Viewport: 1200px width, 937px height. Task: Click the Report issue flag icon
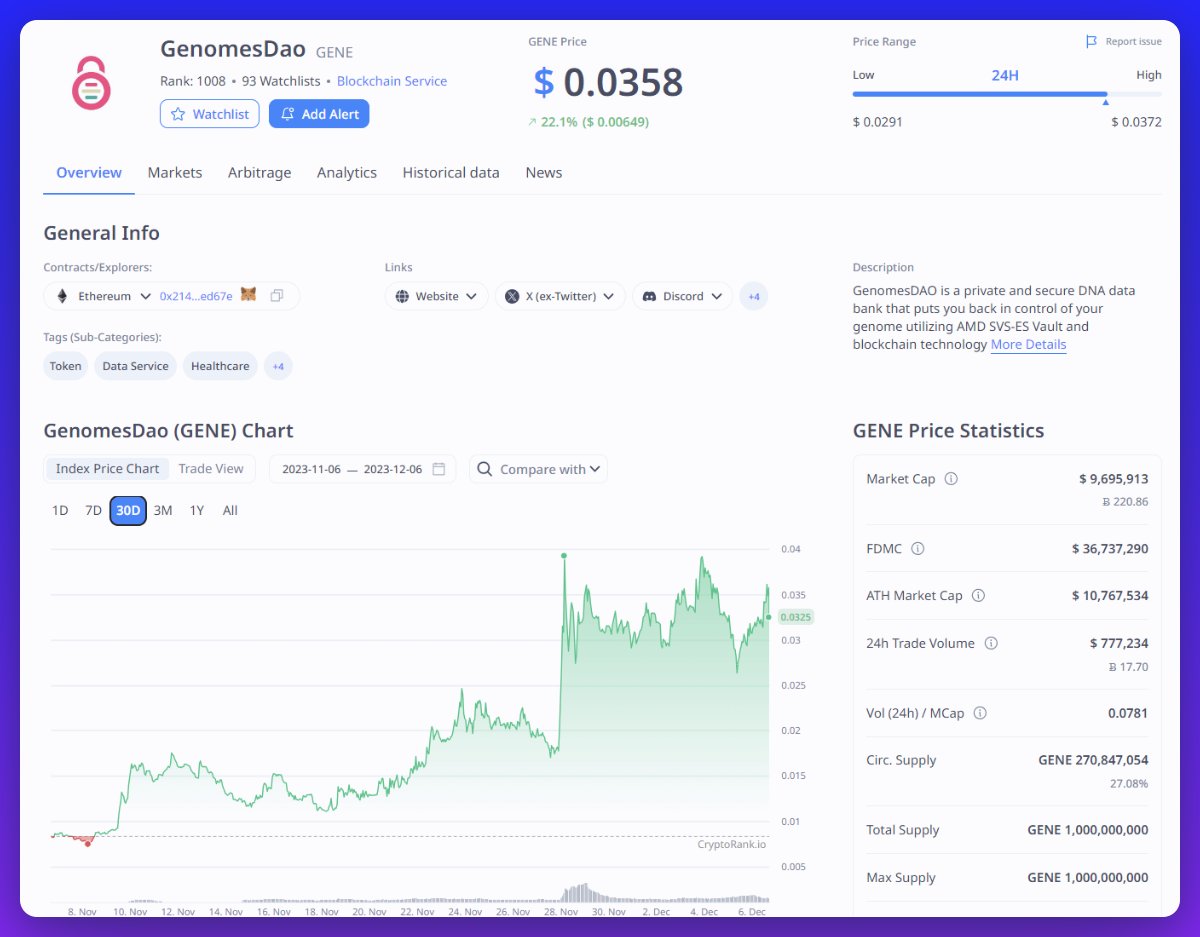click(x=1091, y=42)
